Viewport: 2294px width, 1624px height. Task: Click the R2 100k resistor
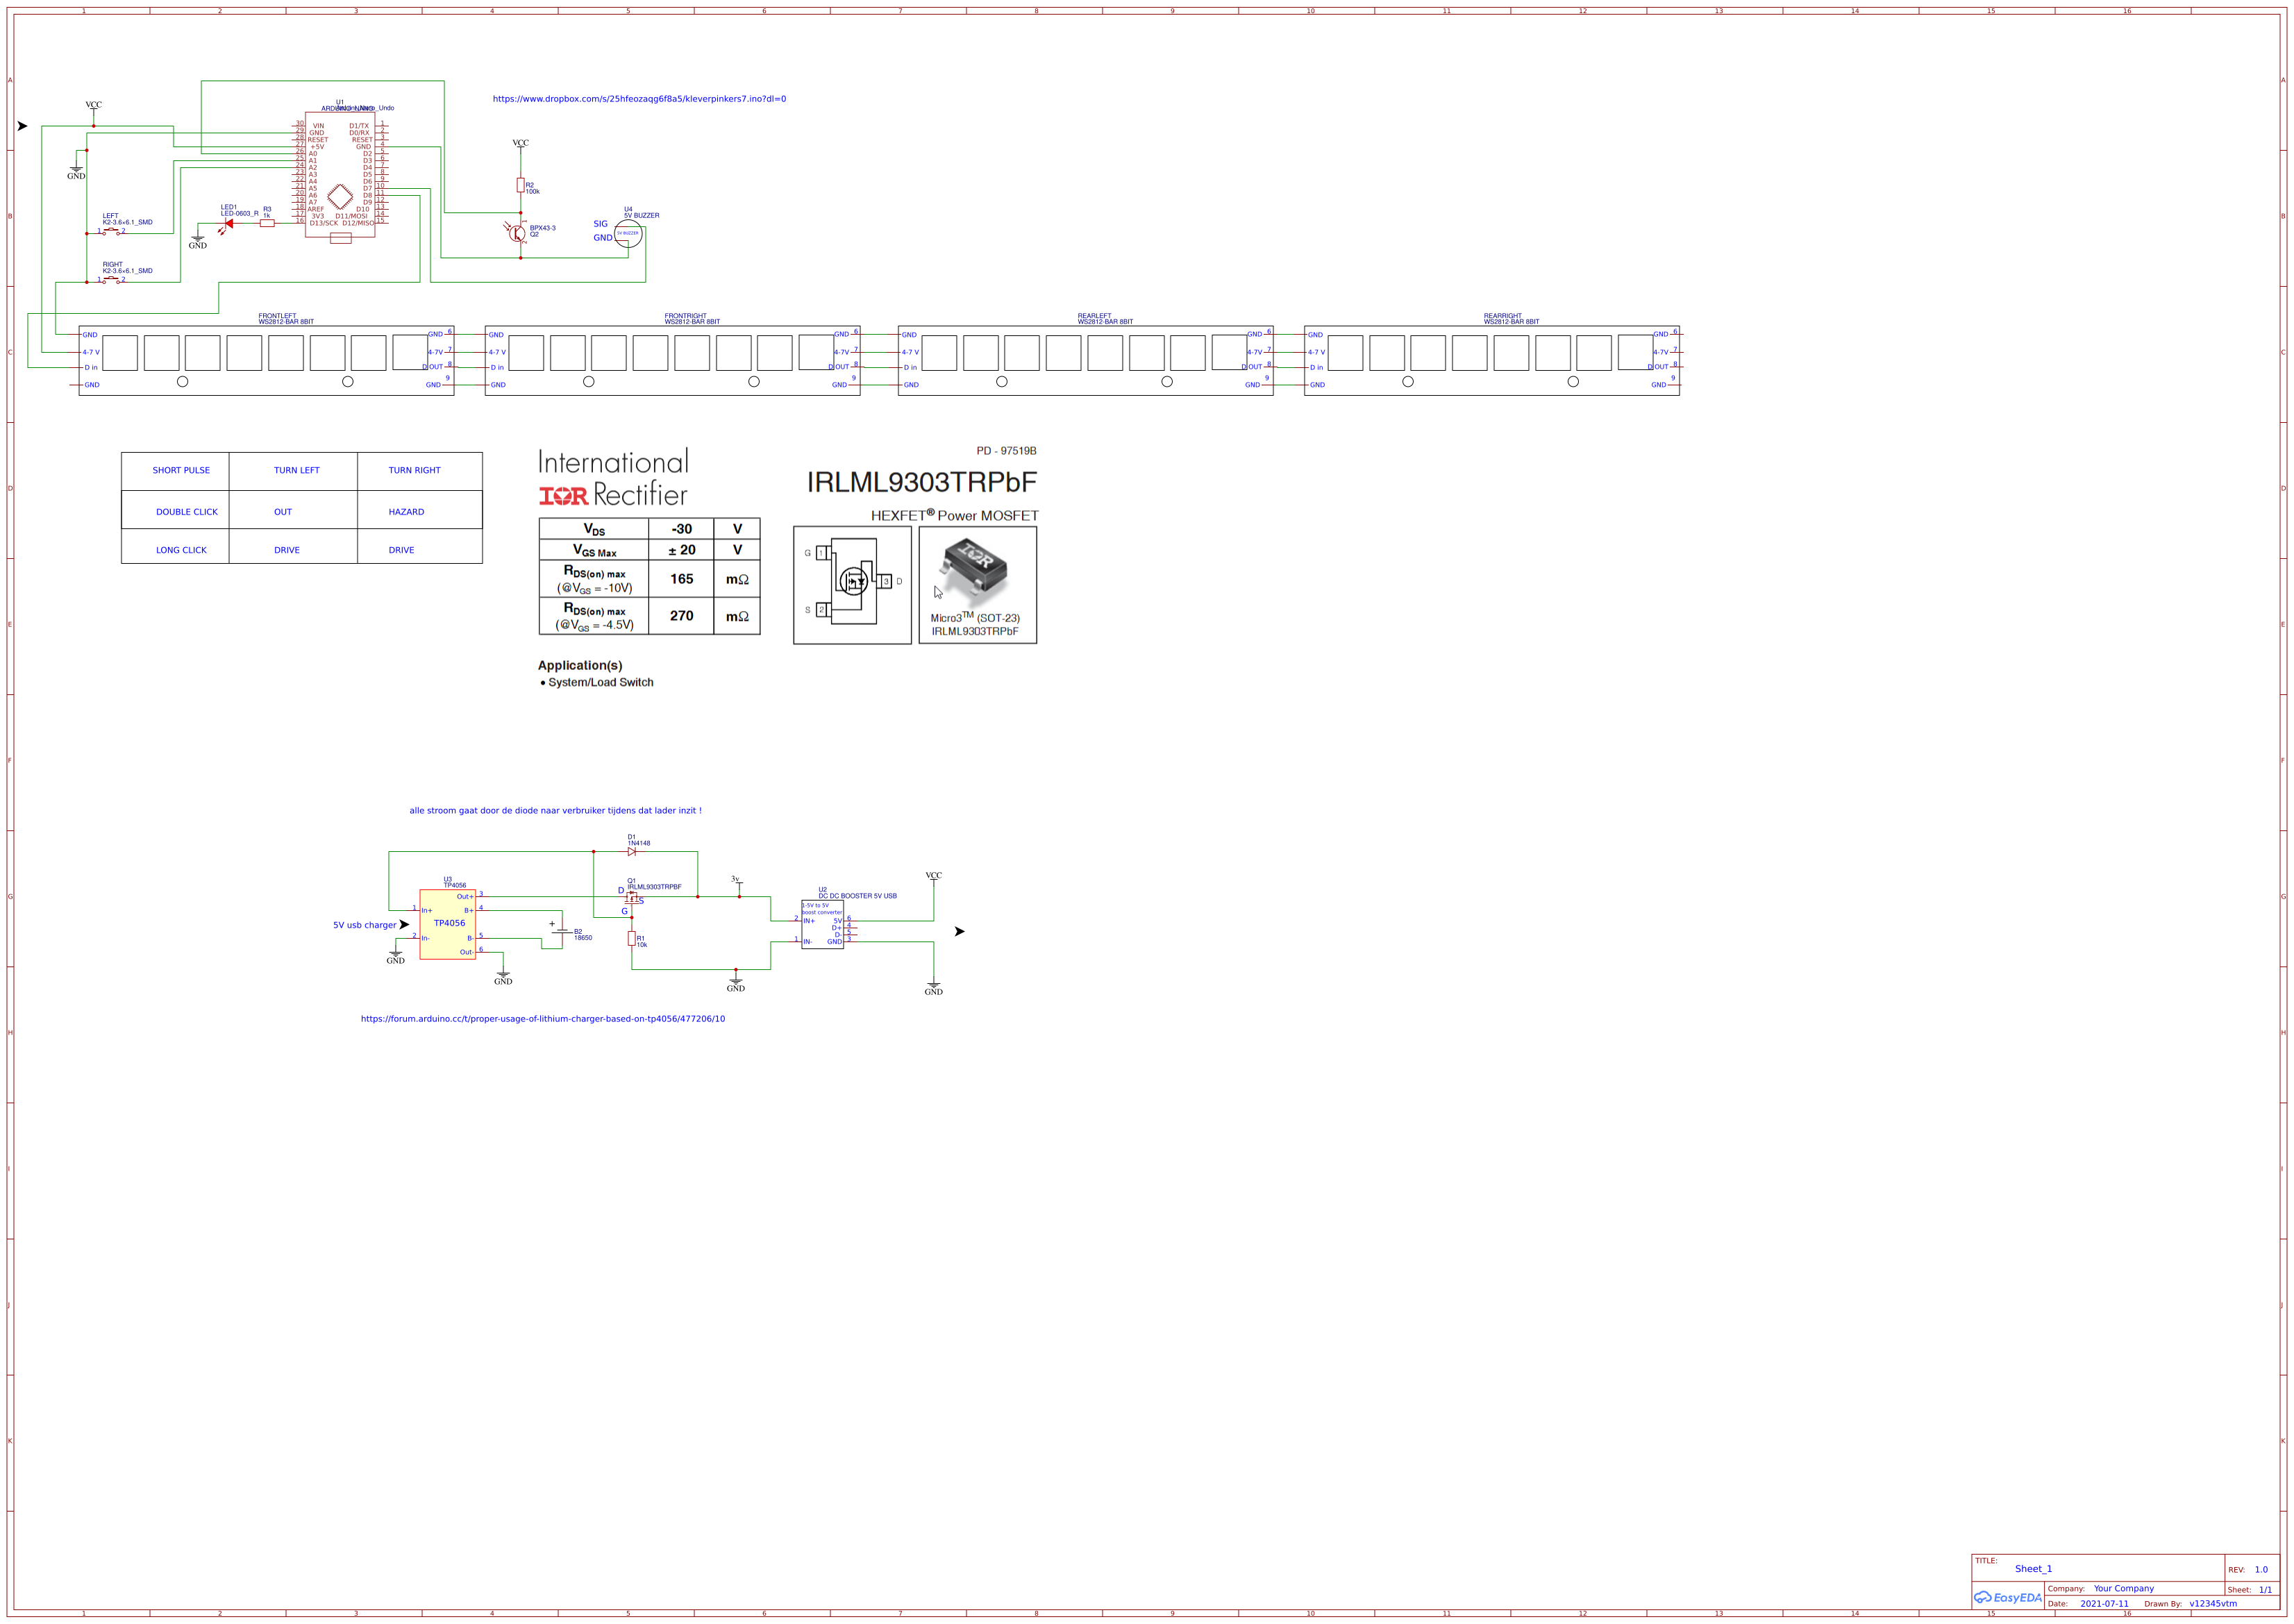(x=520, y=185)
